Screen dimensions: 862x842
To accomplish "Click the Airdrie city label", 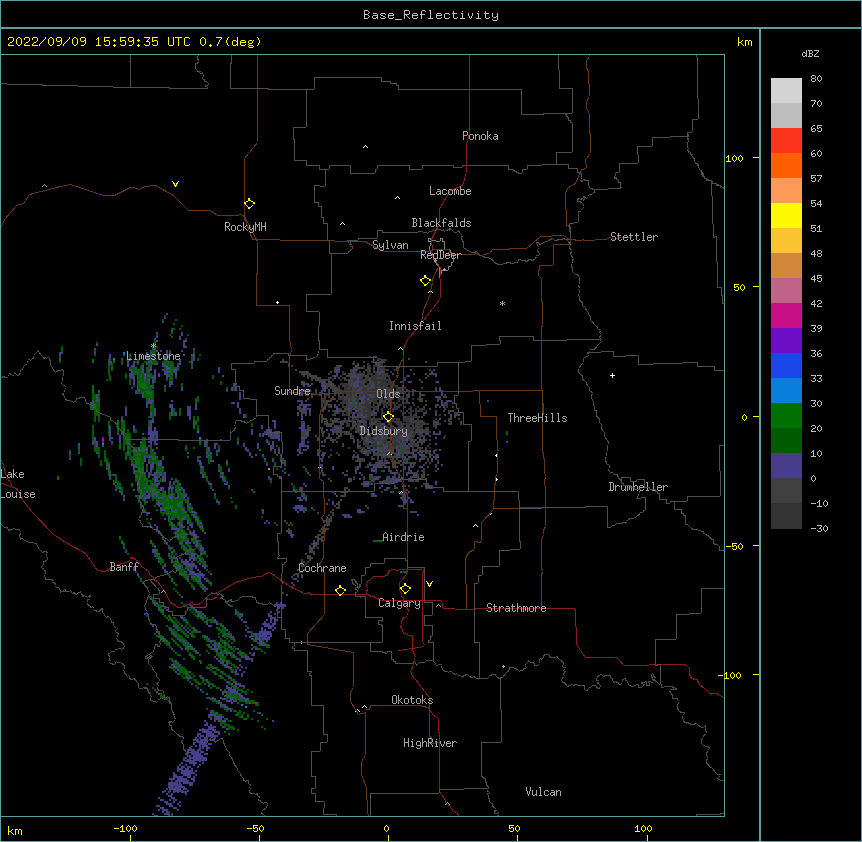I will [403, 537].
